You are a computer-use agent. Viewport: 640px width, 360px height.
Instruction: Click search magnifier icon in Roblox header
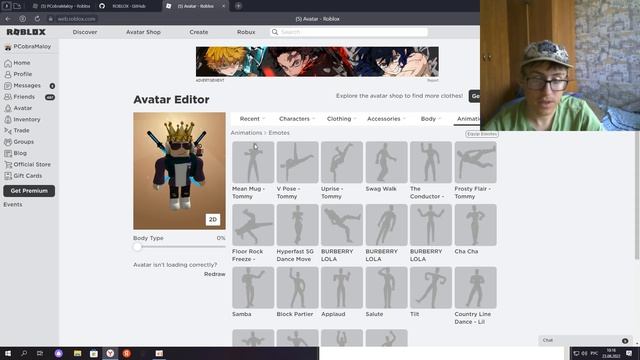(x=275, y=32)
